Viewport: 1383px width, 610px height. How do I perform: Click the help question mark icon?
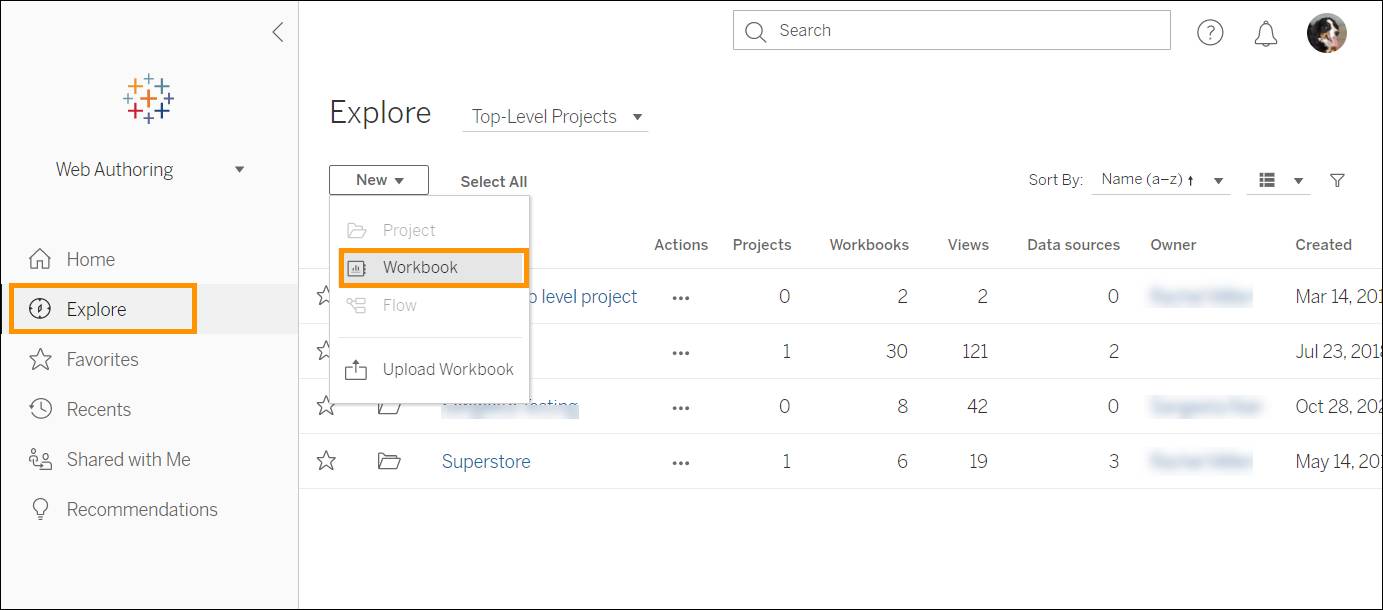tap(1210, 32)
